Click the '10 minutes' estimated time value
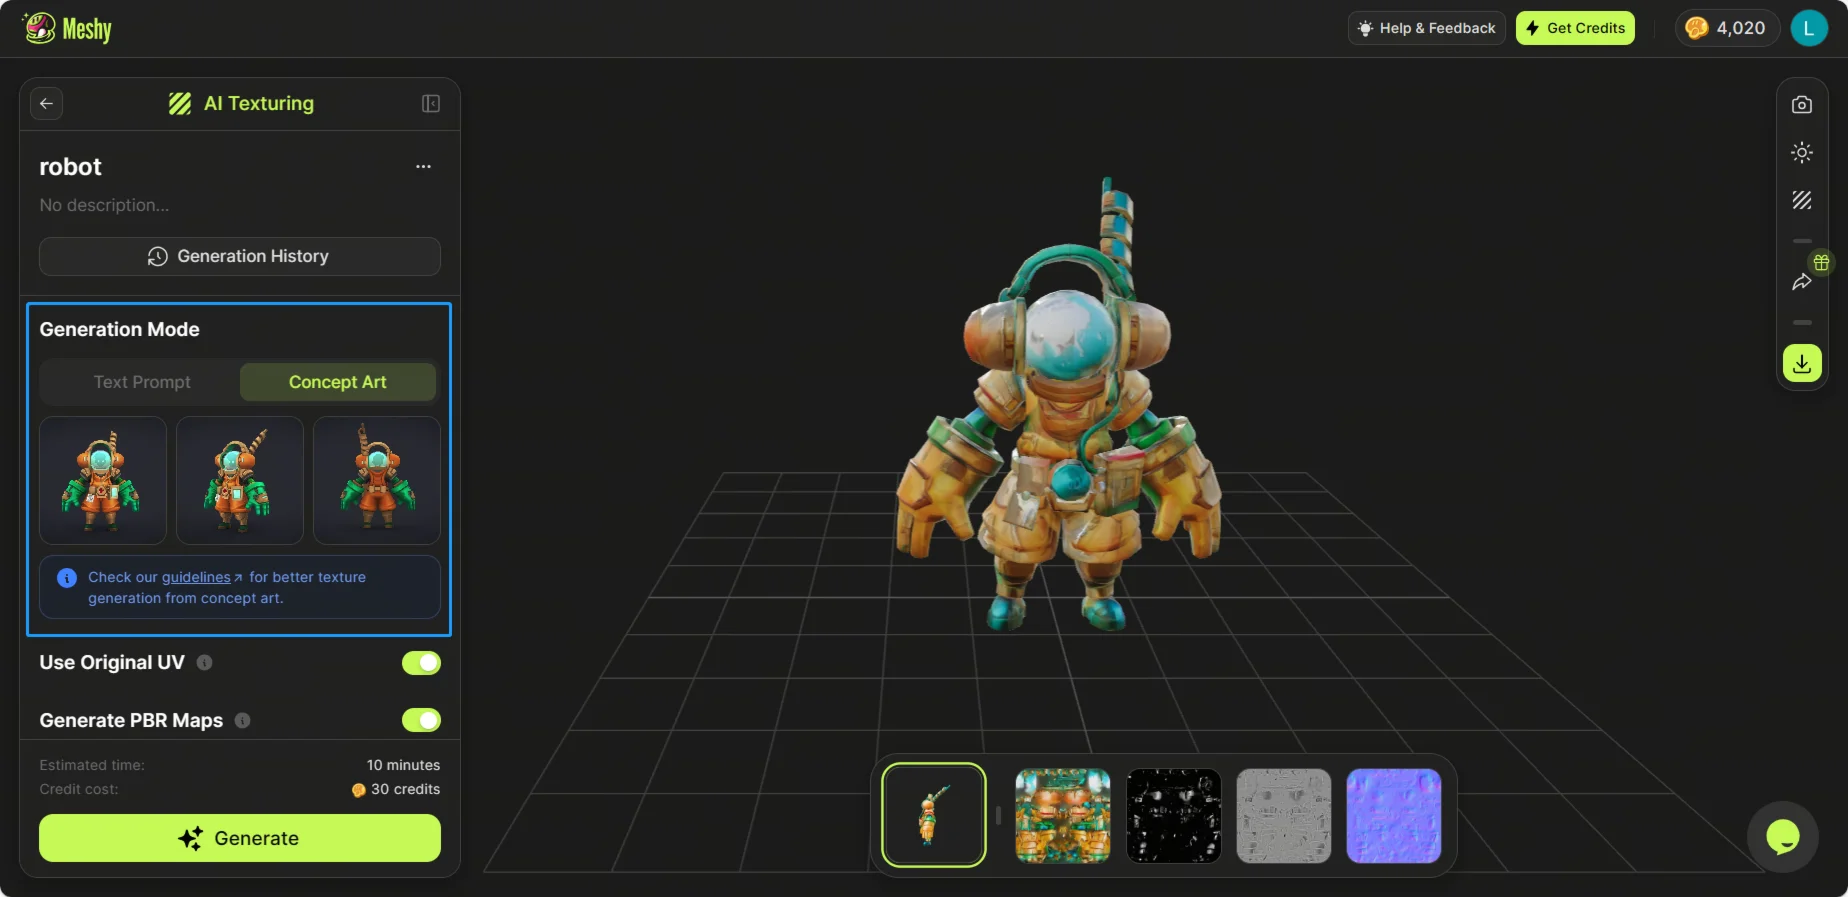1848x897 pixels. click(x=403, y=765)
